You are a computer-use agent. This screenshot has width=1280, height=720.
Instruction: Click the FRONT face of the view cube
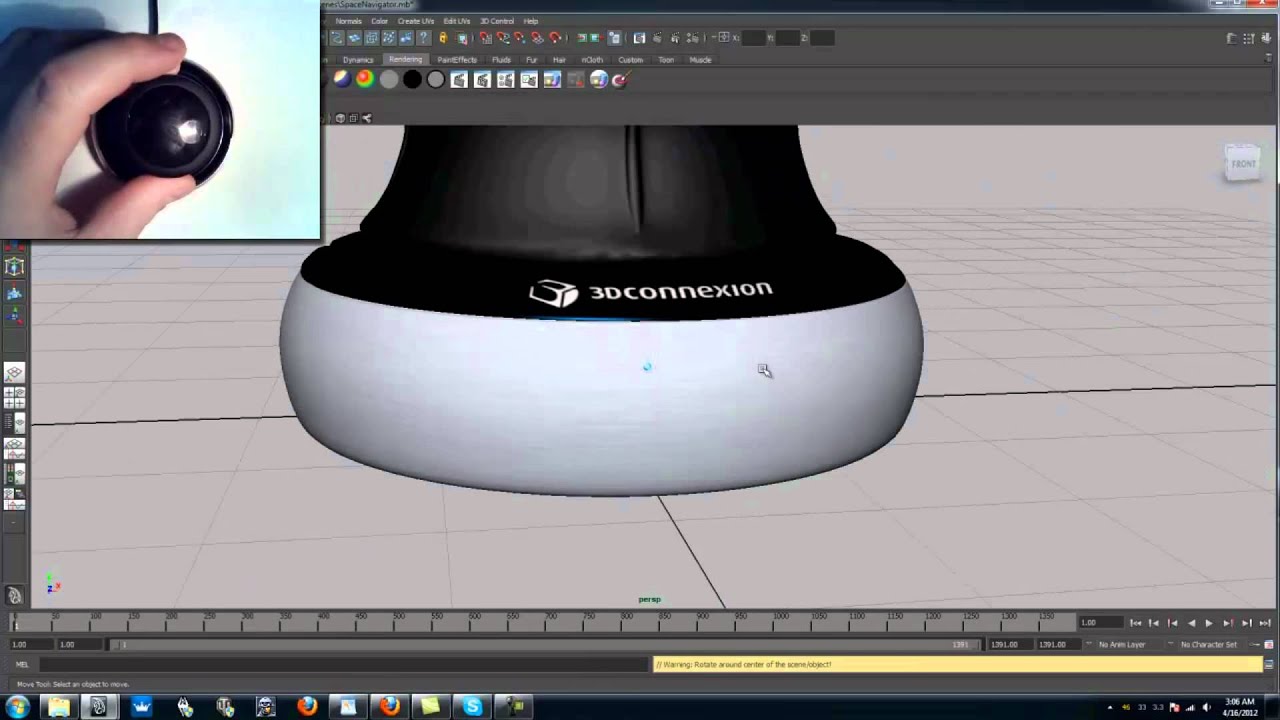1243,164
